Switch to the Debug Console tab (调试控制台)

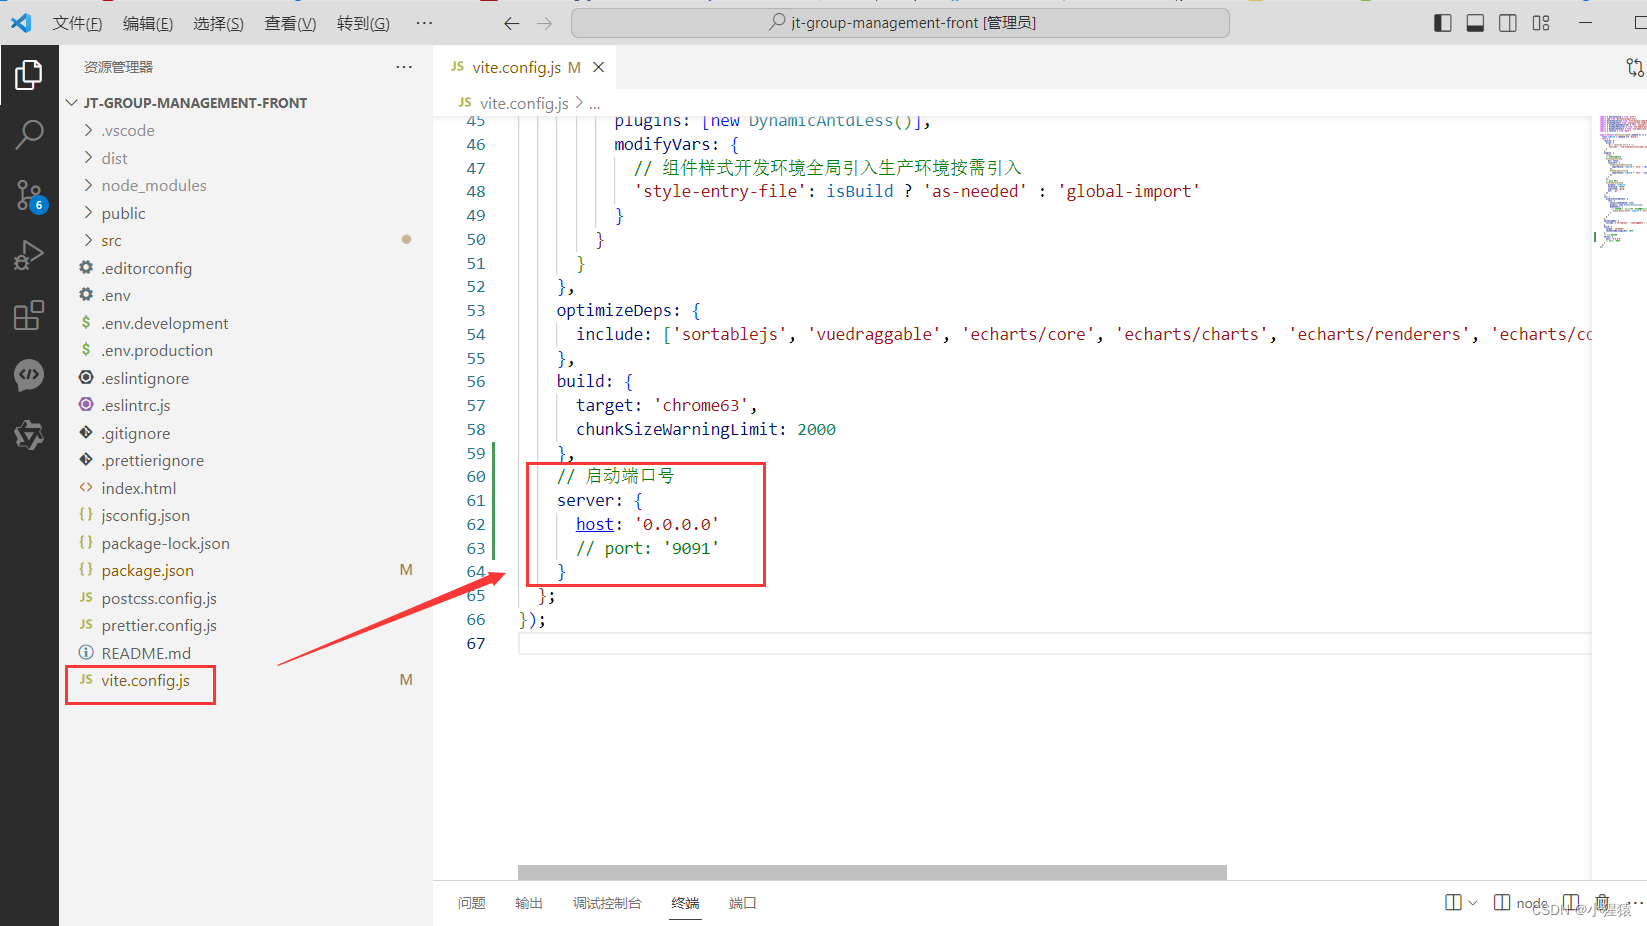pos(607,903)
